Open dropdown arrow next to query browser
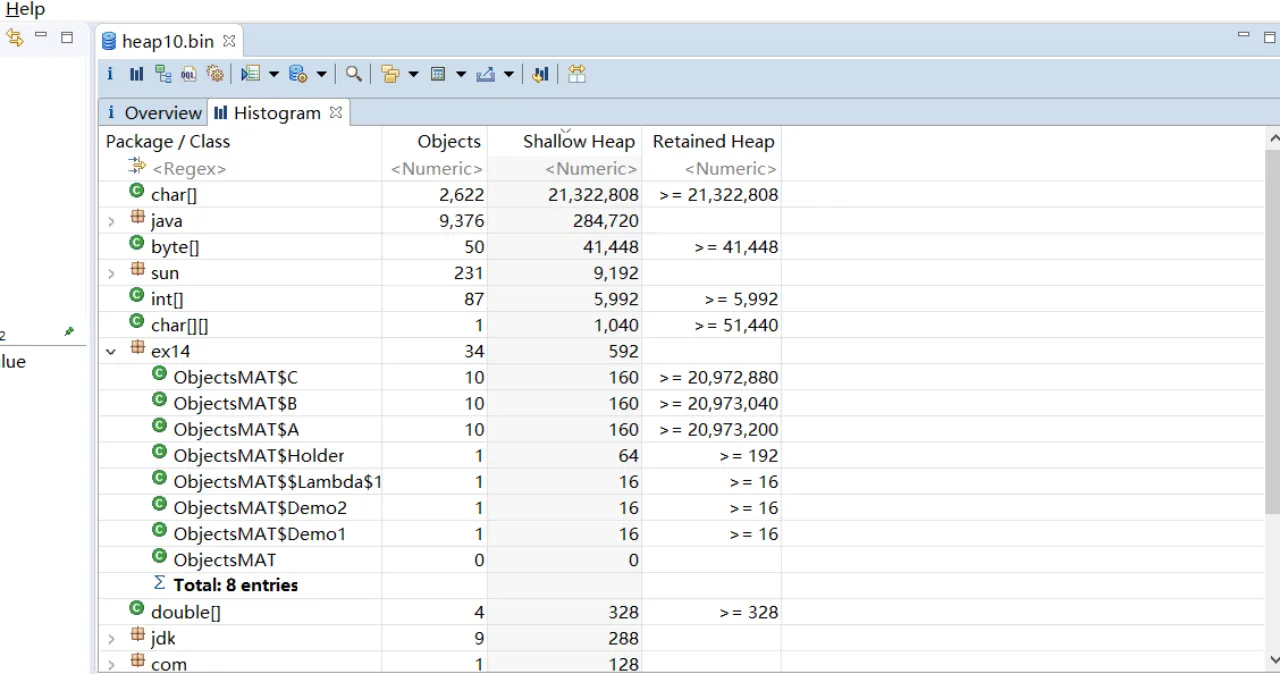The height and width of the screenshot is (674, 1280). tap(321, 74)
